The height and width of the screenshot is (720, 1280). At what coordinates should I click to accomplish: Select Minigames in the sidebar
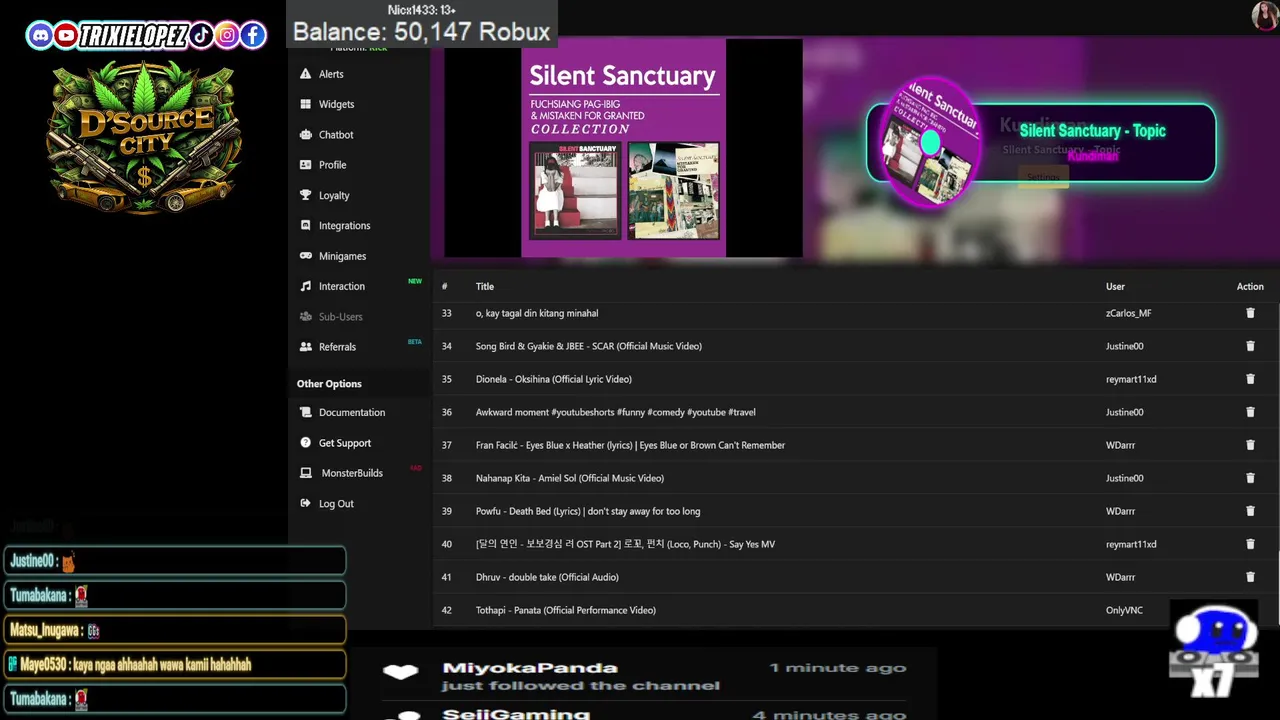342,256
